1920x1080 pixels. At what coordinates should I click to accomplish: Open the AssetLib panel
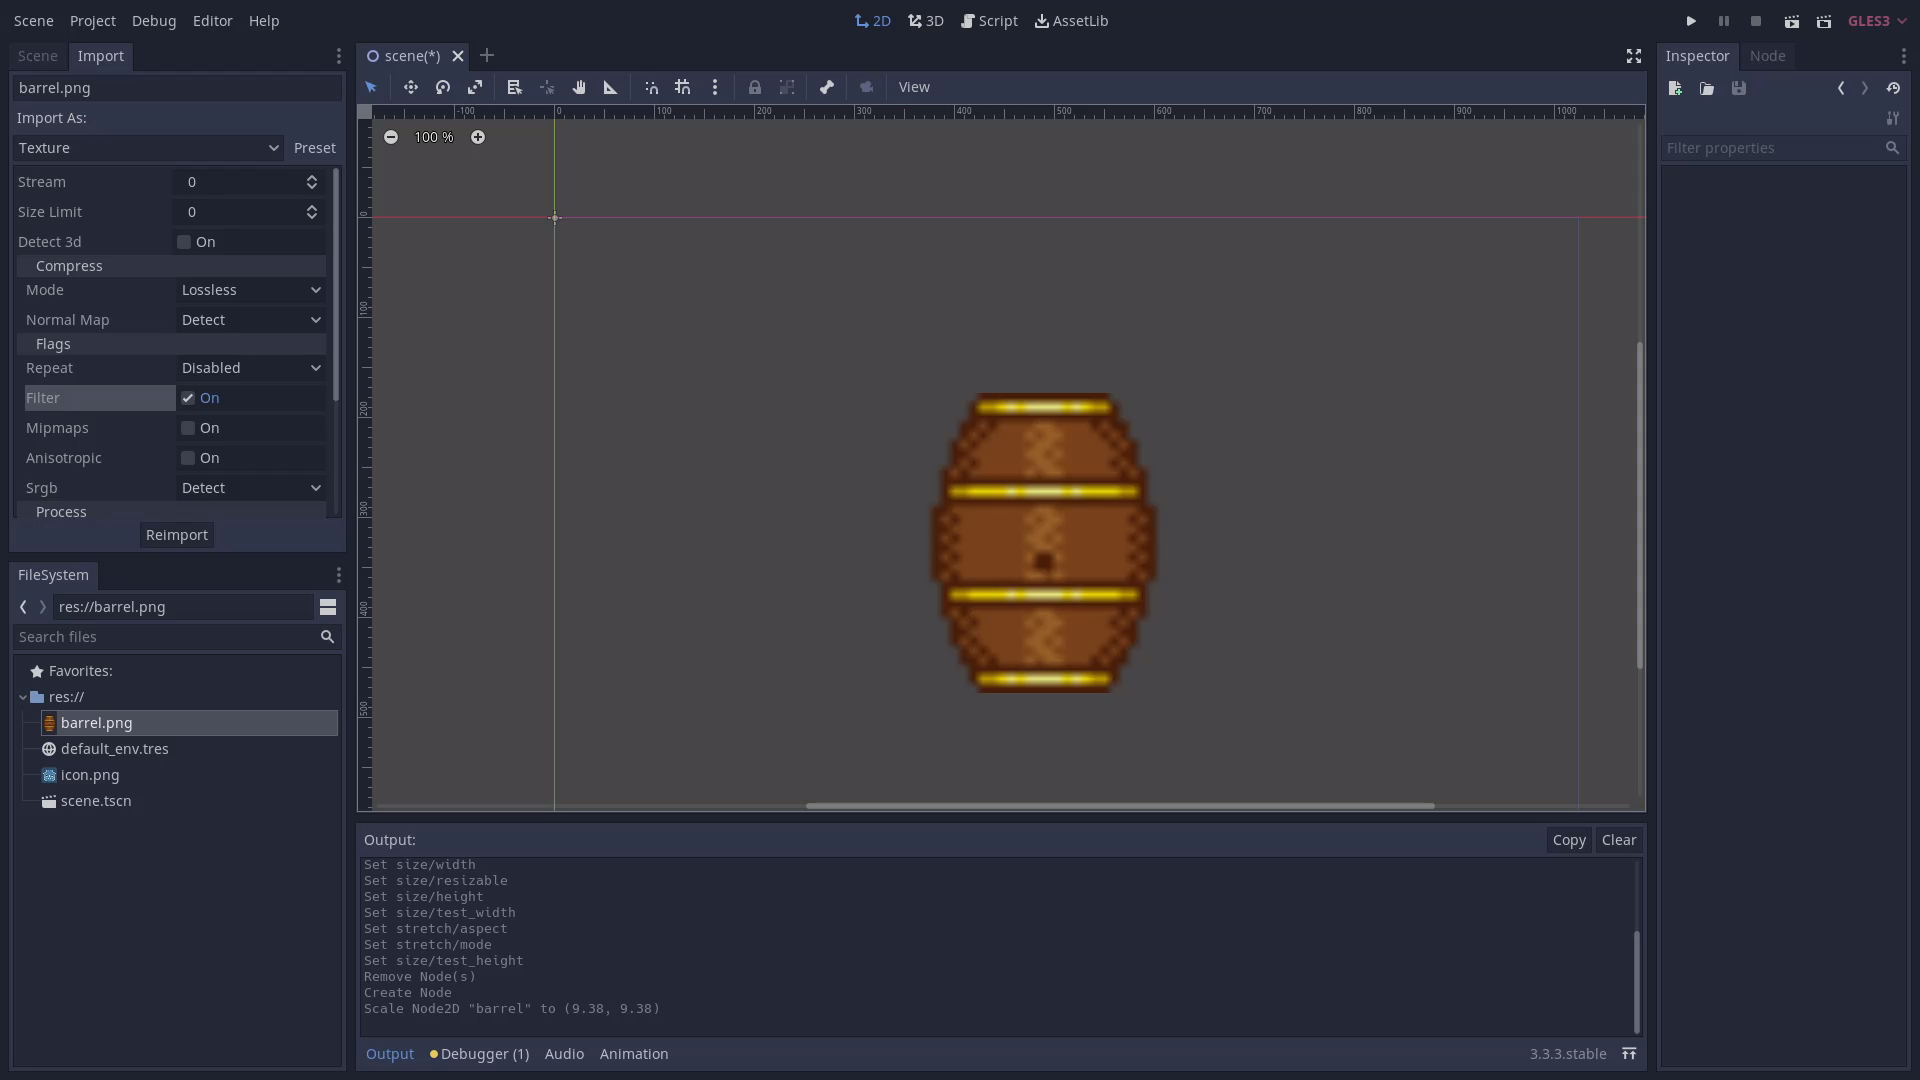pos(1072,20)
